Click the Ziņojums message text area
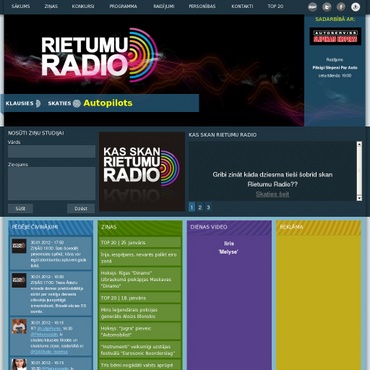Image resolution: width=370 pixels, height=370 pixels. (52, 184)
